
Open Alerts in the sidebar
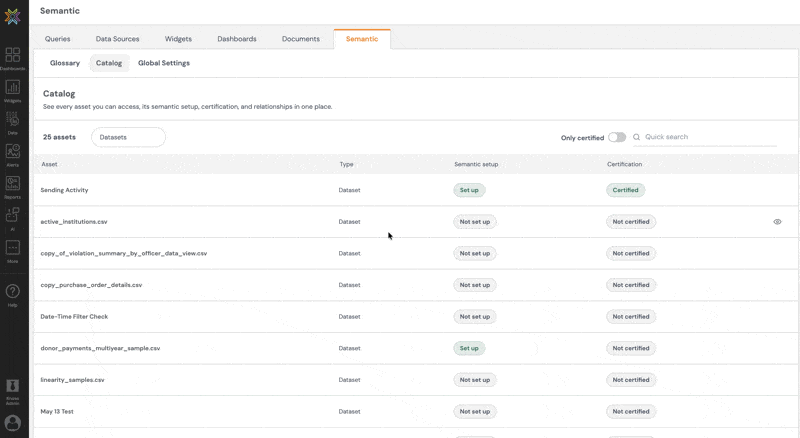13,155
